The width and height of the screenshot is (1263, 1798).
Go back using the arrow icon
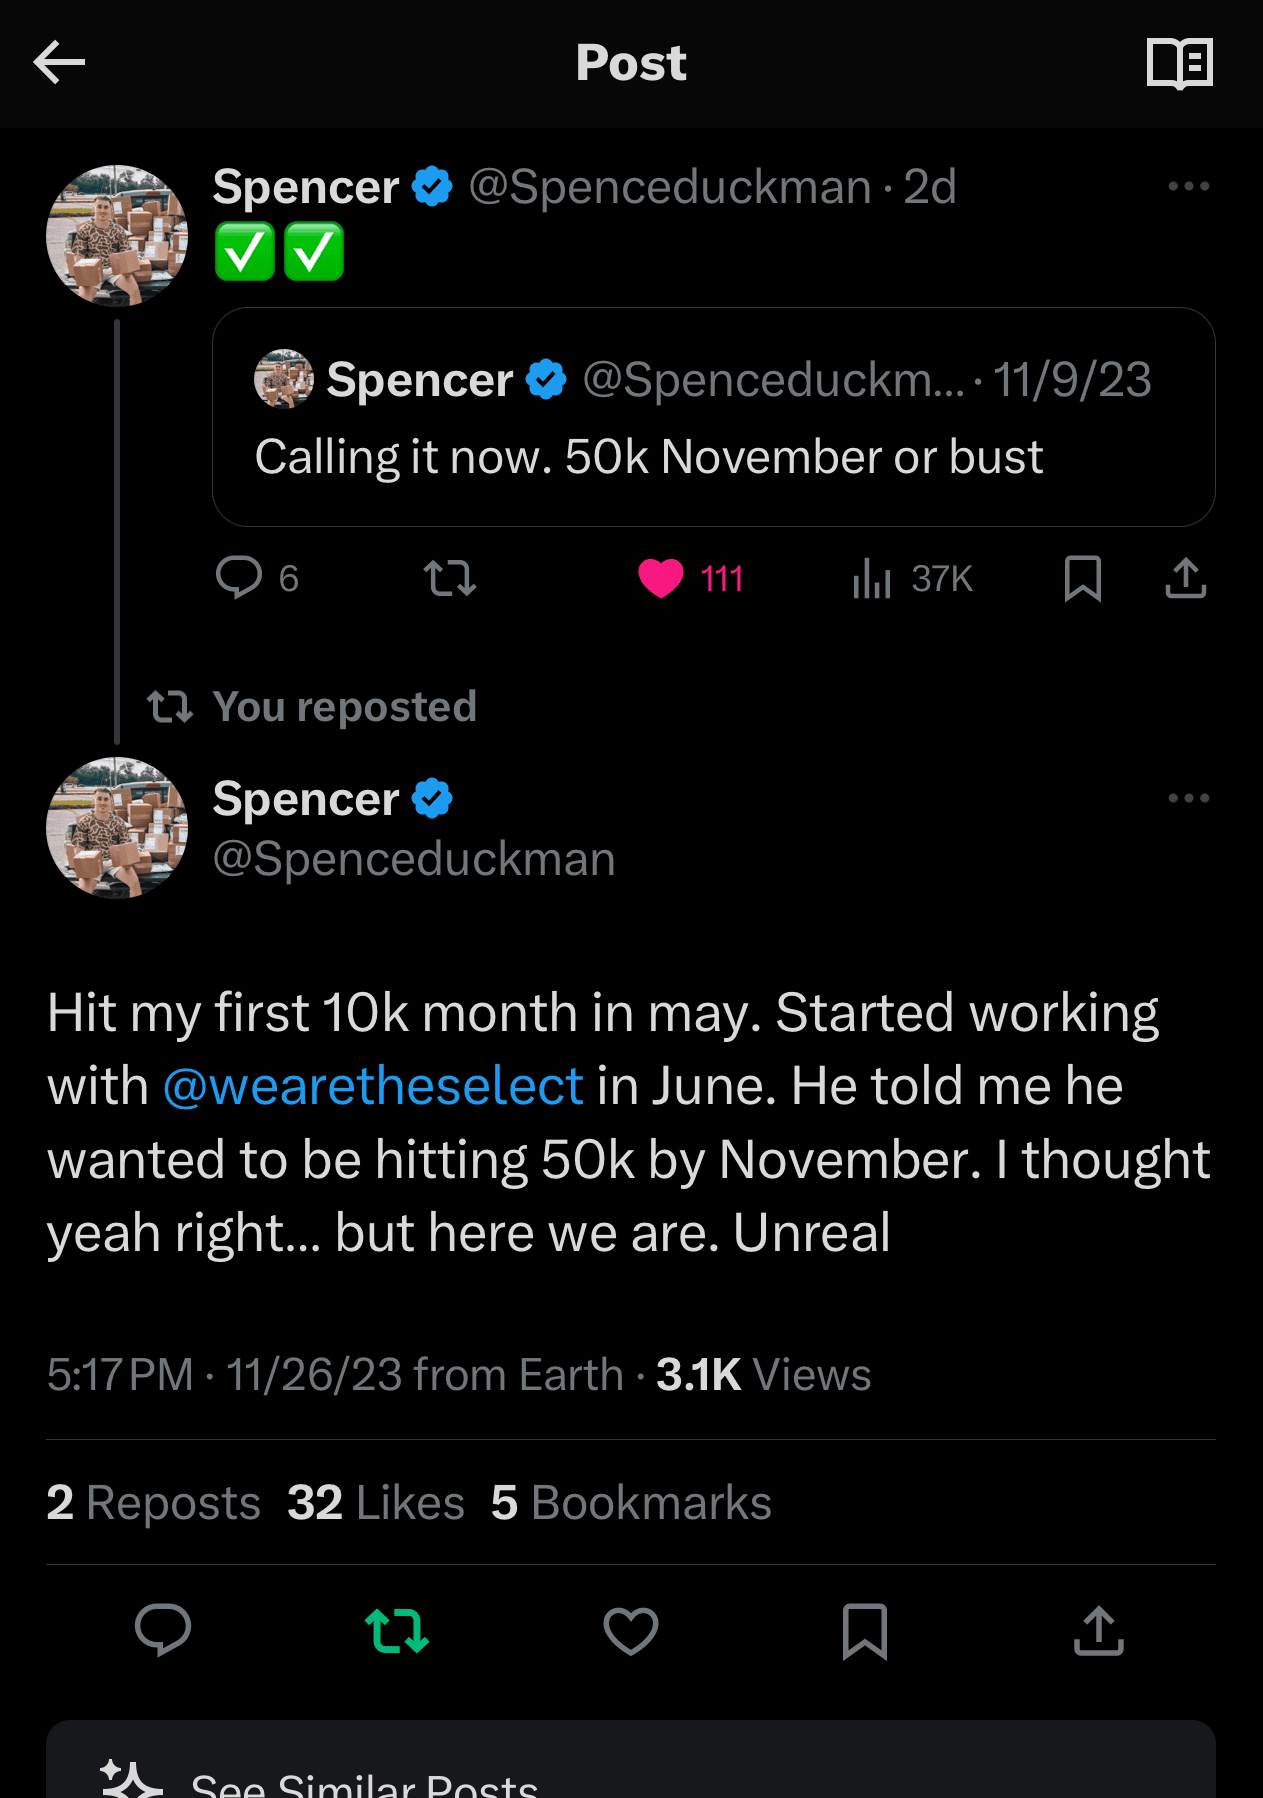[x=60, y=63]
